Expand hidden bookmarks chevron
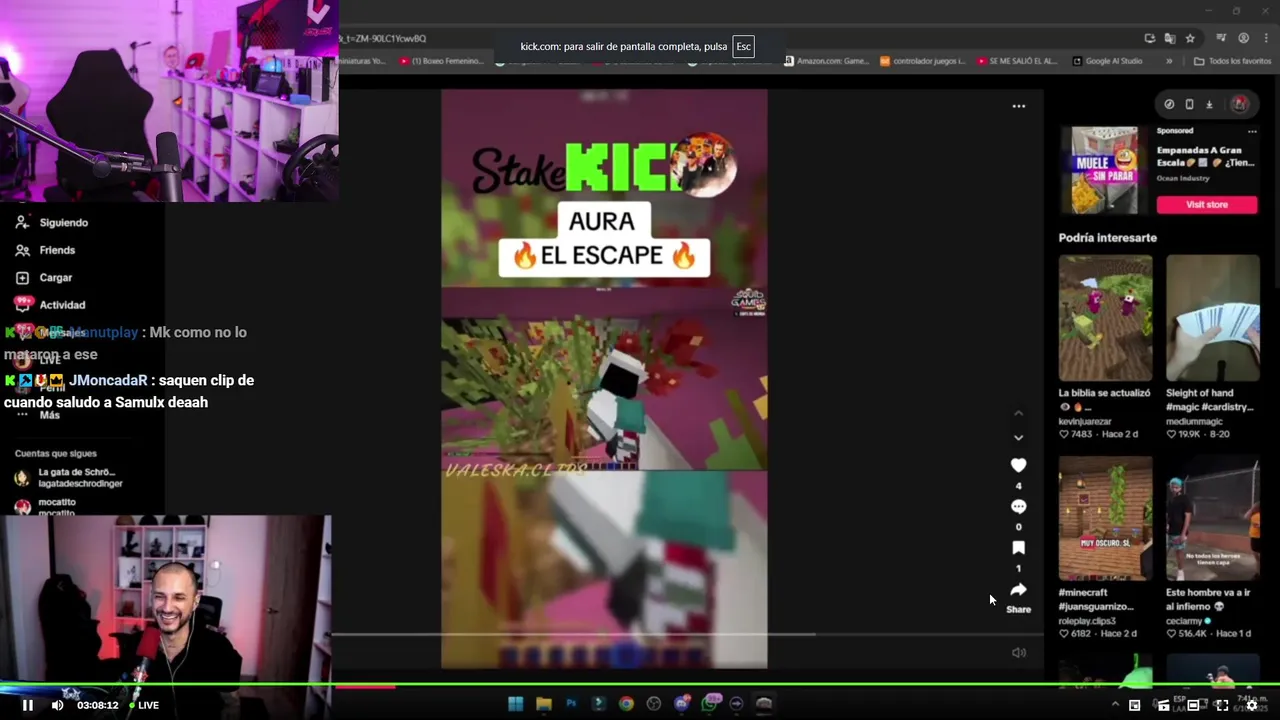The image size is (1280, 720). coord(1169,61)
